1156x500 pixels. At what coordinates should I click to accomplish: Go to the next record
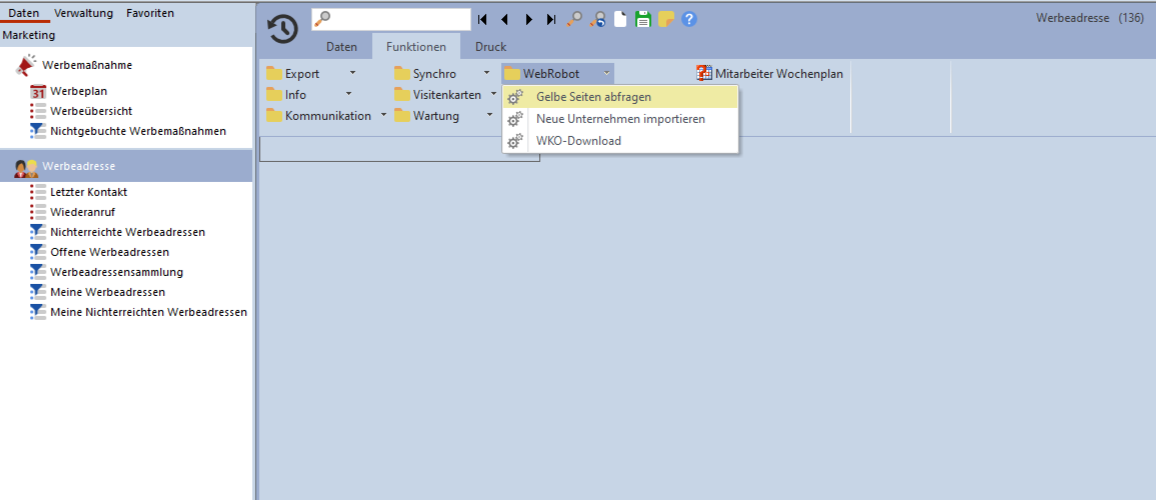(x=528, y=19)
